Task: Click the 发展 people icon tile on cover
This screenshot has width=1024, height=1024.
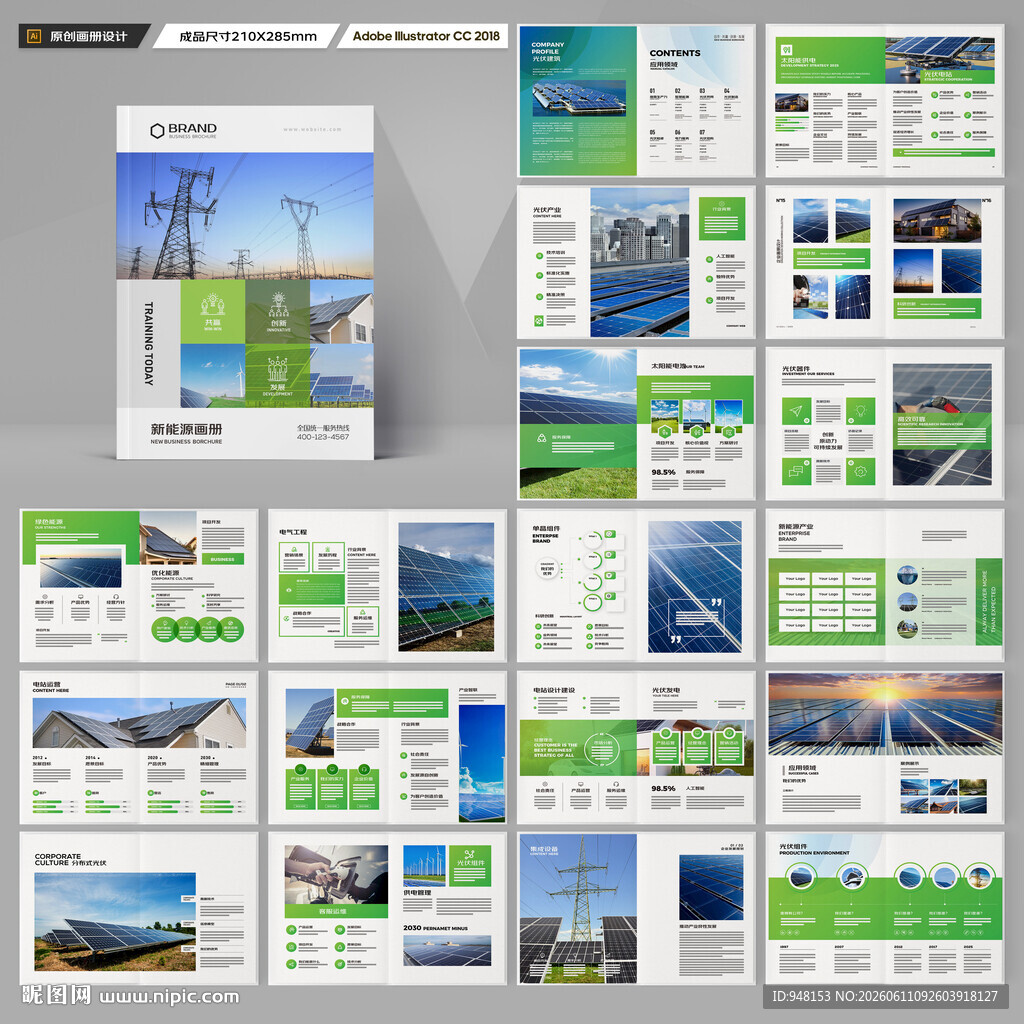Action: coord(278,376)
